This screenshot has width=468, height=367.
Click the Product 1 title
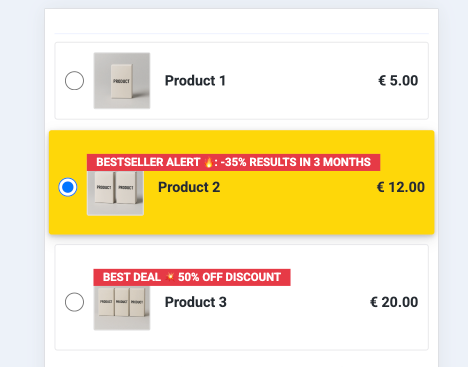click(195, 81)
